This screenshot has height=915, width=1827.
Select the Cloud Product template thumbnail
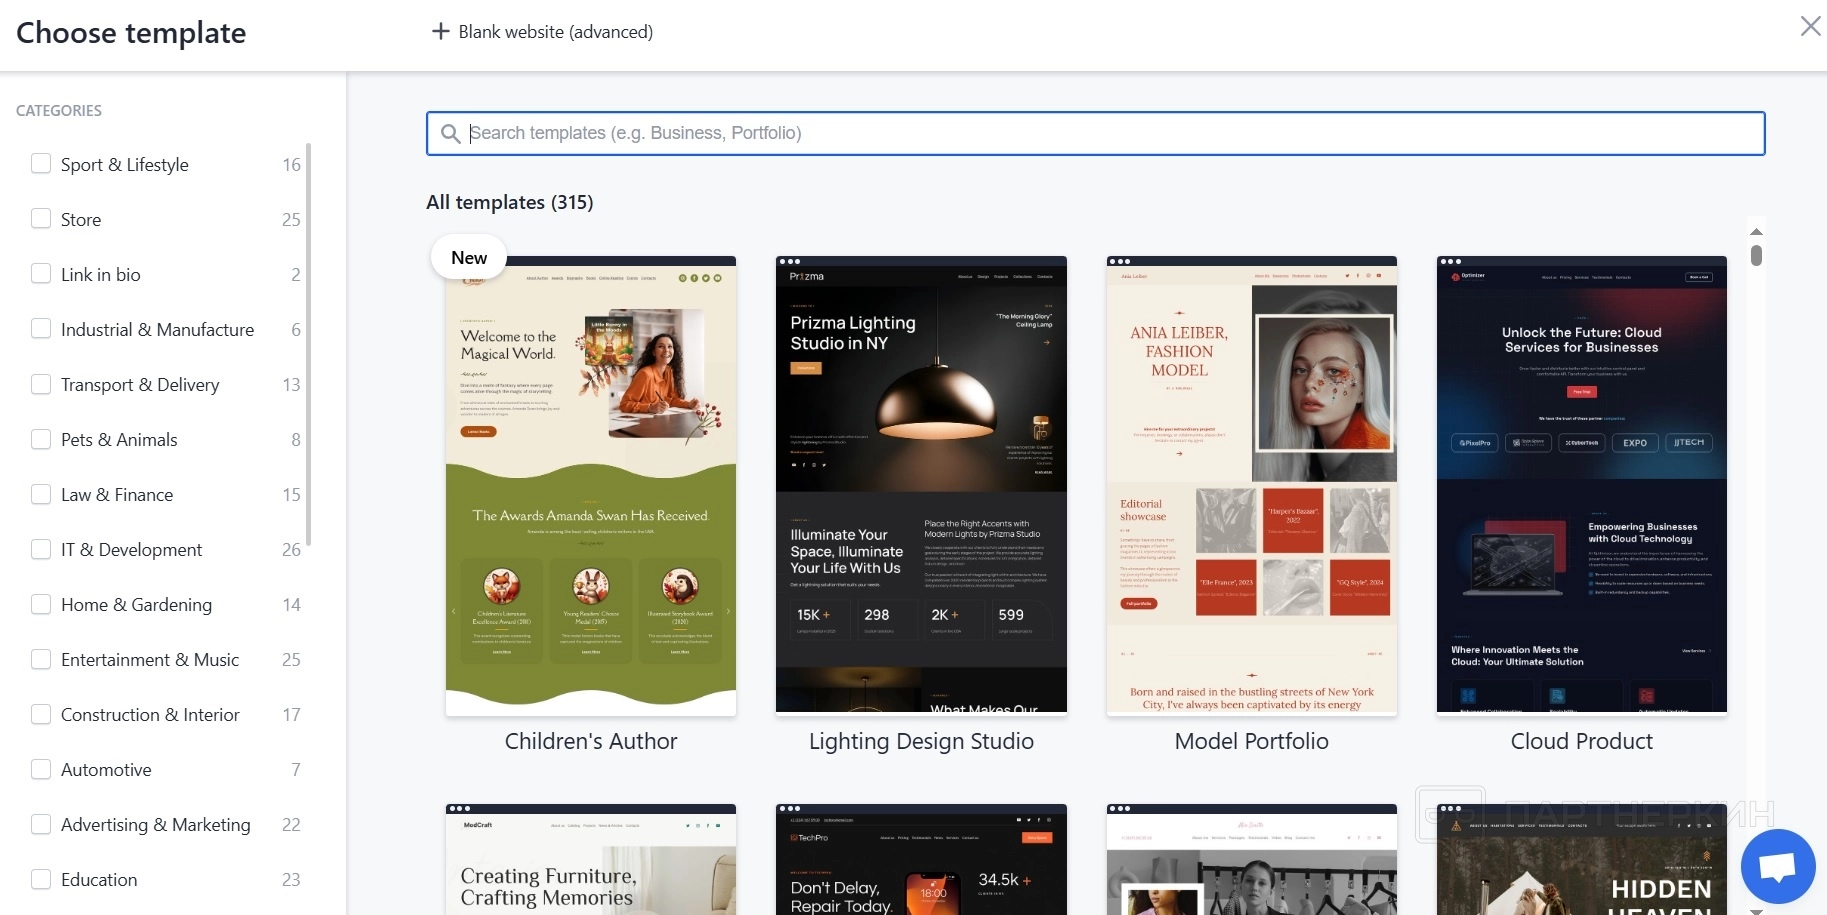tap(1582, 485)
